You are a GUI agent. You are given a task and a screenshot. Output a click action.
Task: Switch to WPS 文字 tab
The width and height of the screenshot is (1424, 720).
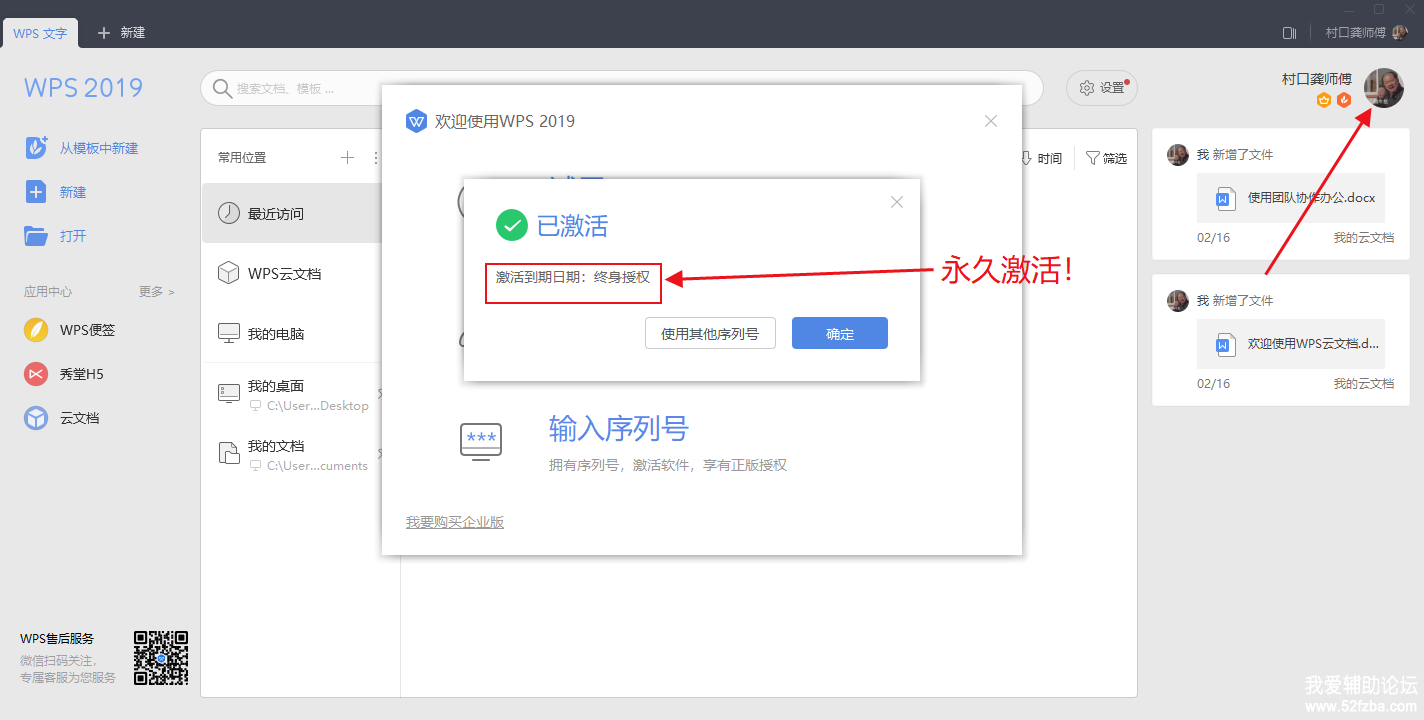(x=40, y=33)
